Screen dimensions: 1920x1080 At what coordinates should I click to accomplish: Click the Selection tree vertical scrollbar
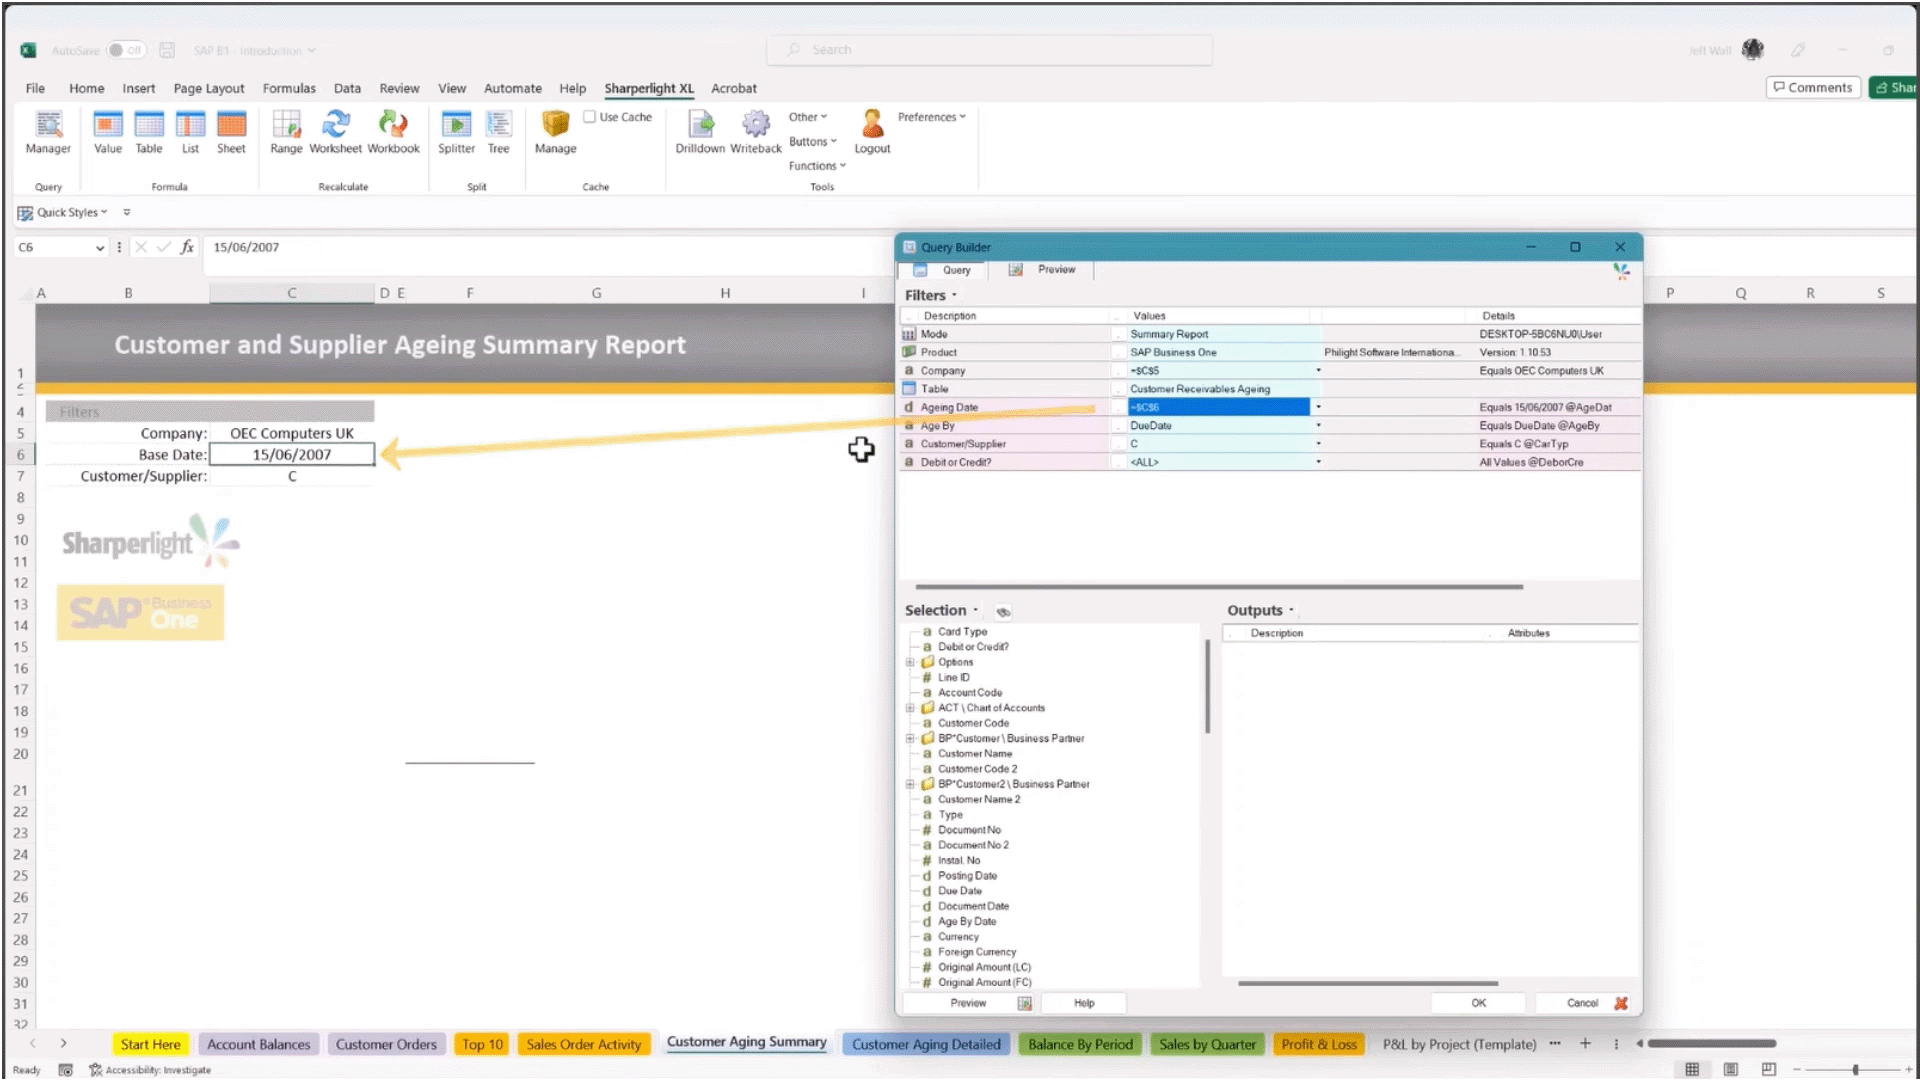tap(1207, 686)
